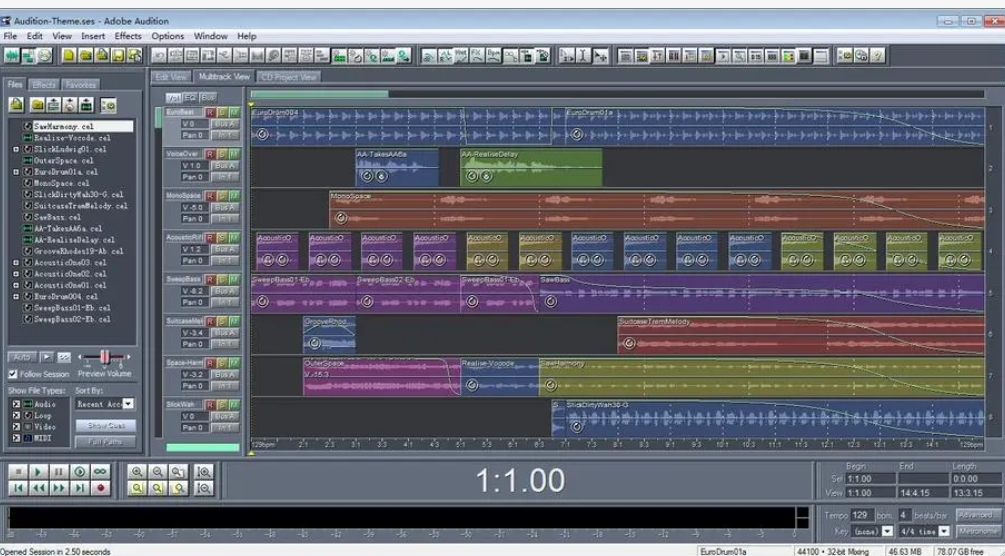
Task: Toggle the Audio file type checkbox
Action: [17, 404]
